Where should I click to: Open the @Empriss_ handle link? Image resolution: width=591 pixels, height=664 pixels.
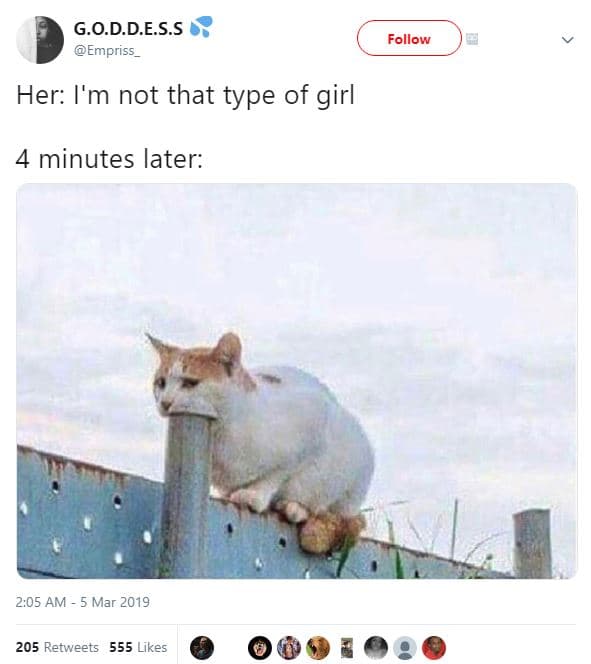(x=107, y=51)
